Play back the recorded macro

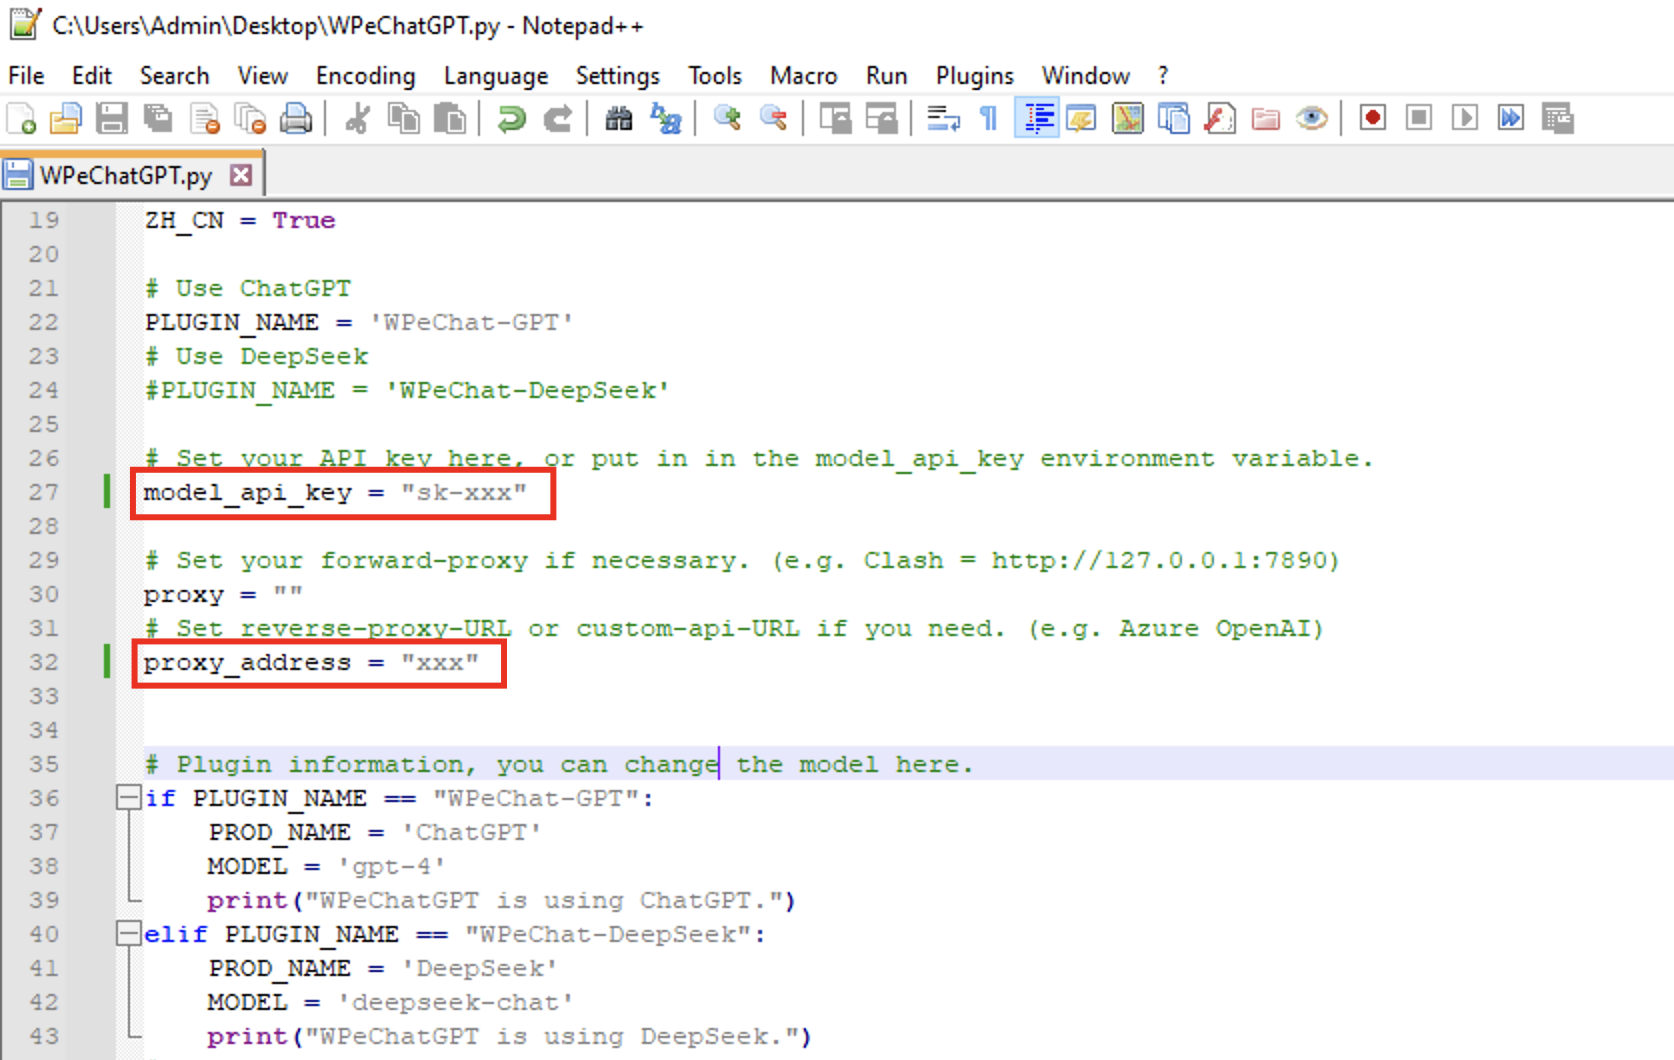point(1465,118)
